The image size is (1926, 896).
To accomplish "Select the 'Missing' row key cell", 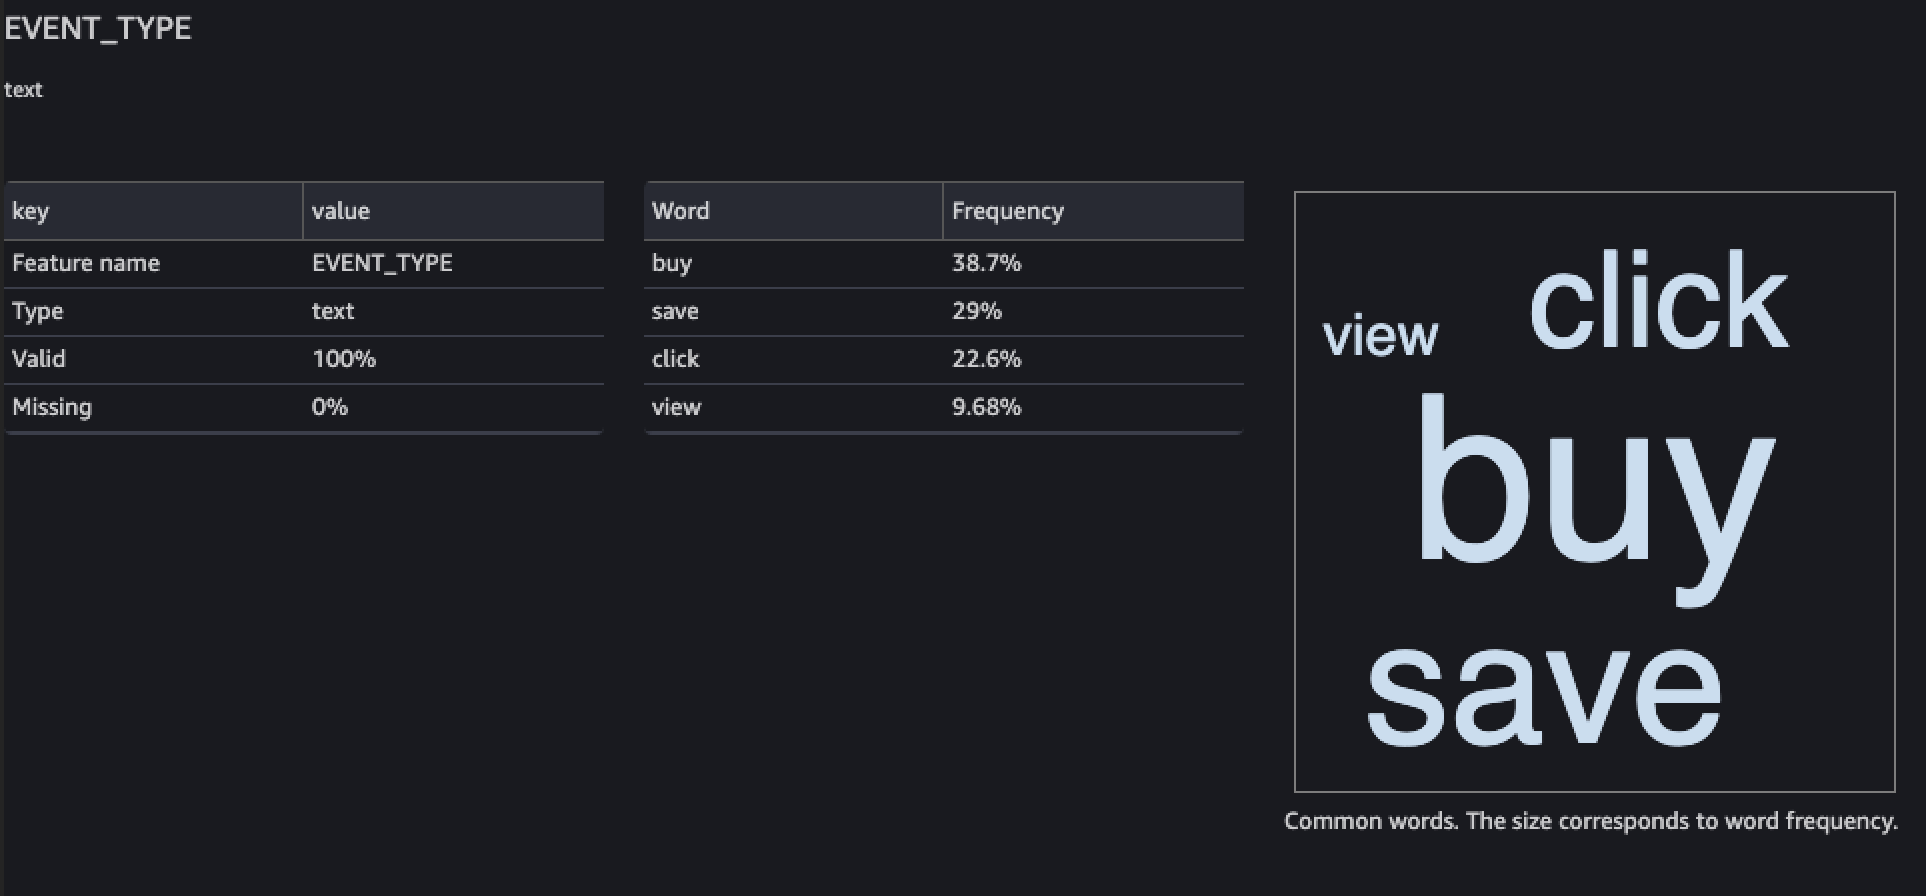I will 52,407.
